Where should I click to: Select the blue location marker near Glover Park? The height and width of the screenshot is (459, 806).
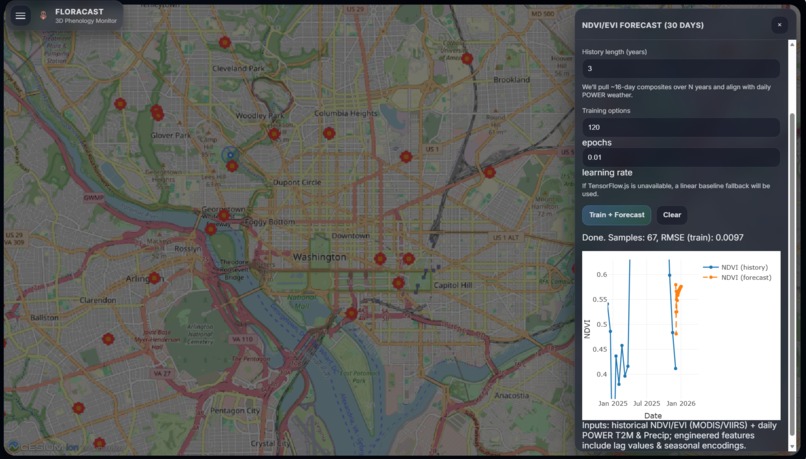click(x=230, y=154)
